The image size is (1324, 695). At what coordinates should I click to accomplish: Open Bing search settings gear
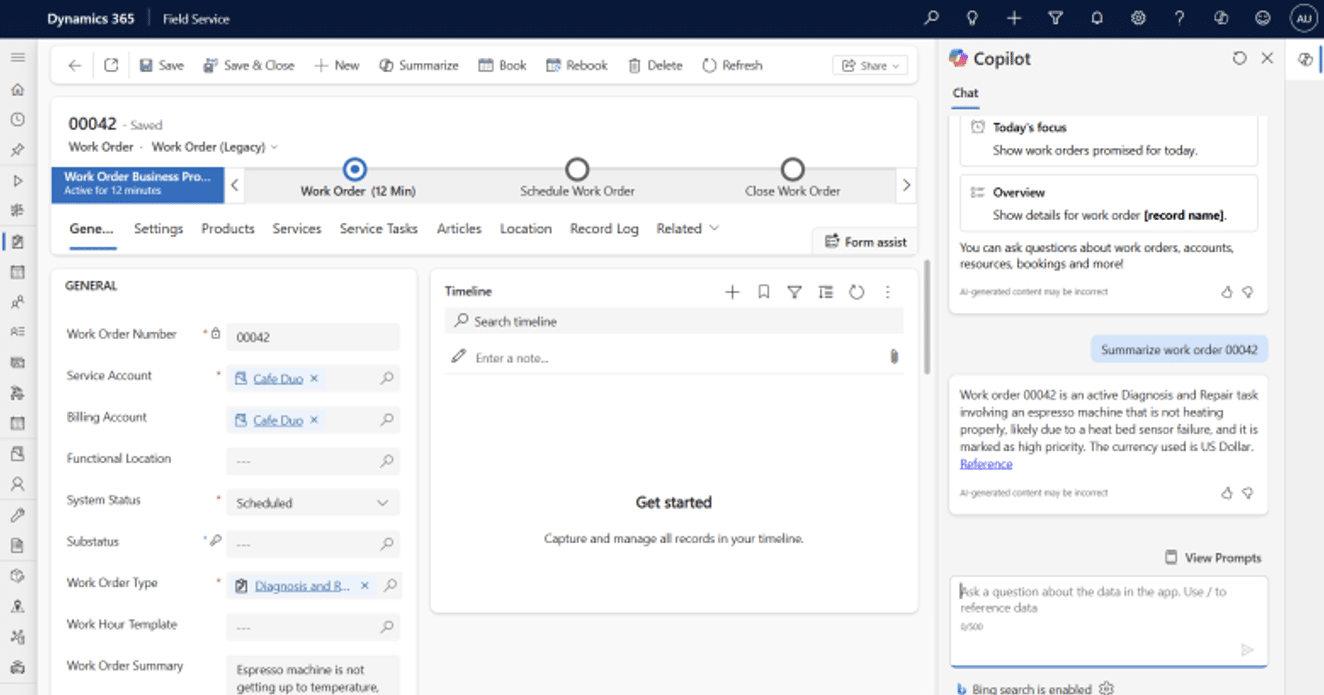[1106, 688]
